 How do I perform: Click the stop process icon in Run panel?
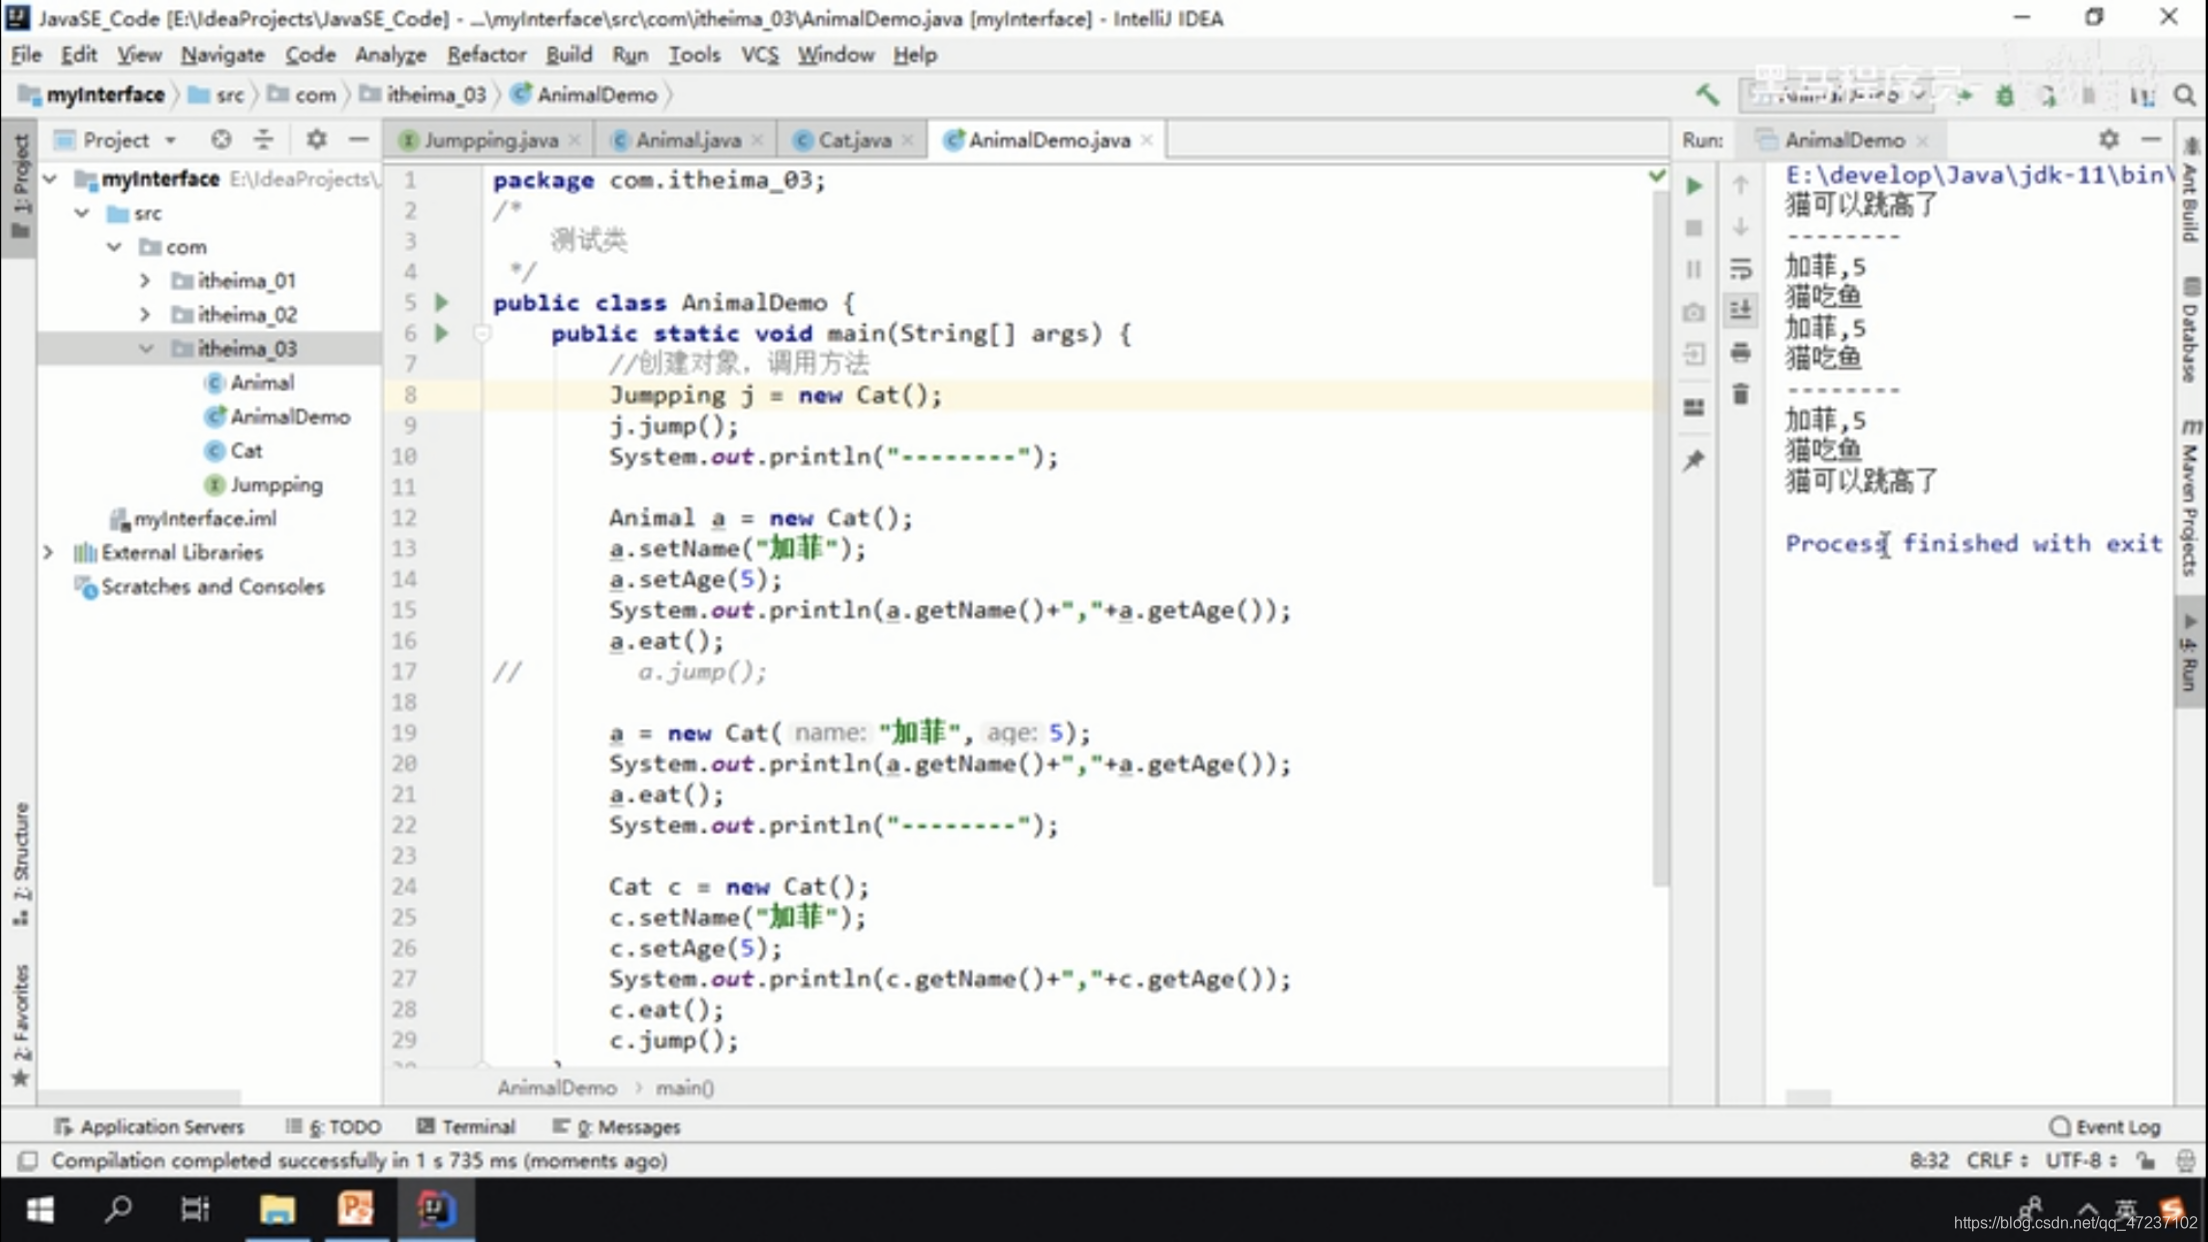click(1694, 228)
